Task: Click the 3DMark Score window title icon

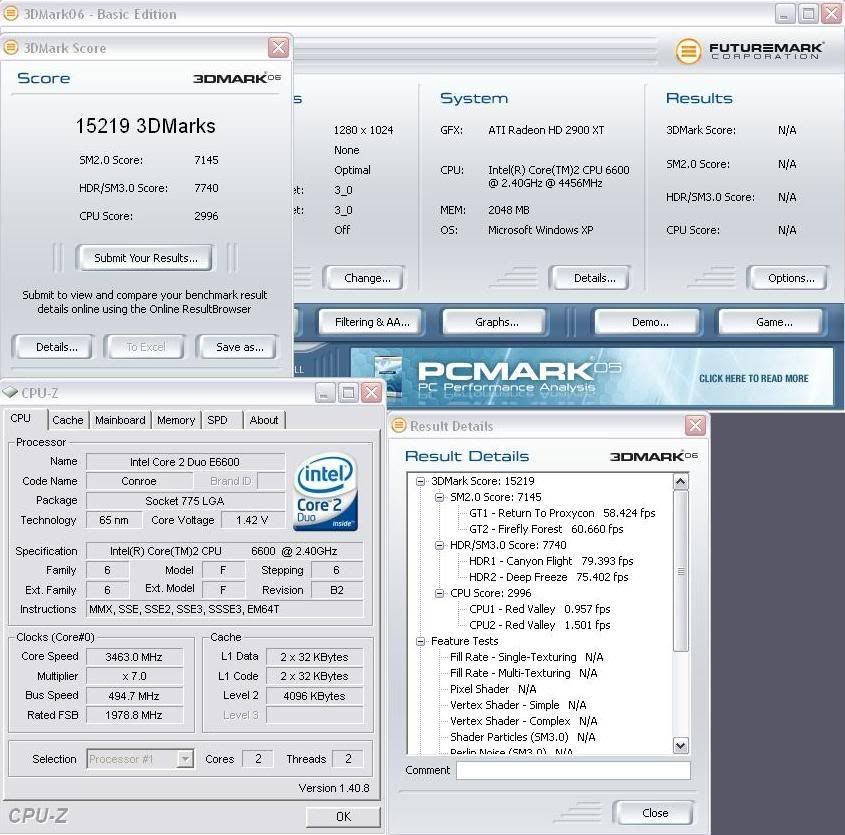Action: [x=11, y=47]
